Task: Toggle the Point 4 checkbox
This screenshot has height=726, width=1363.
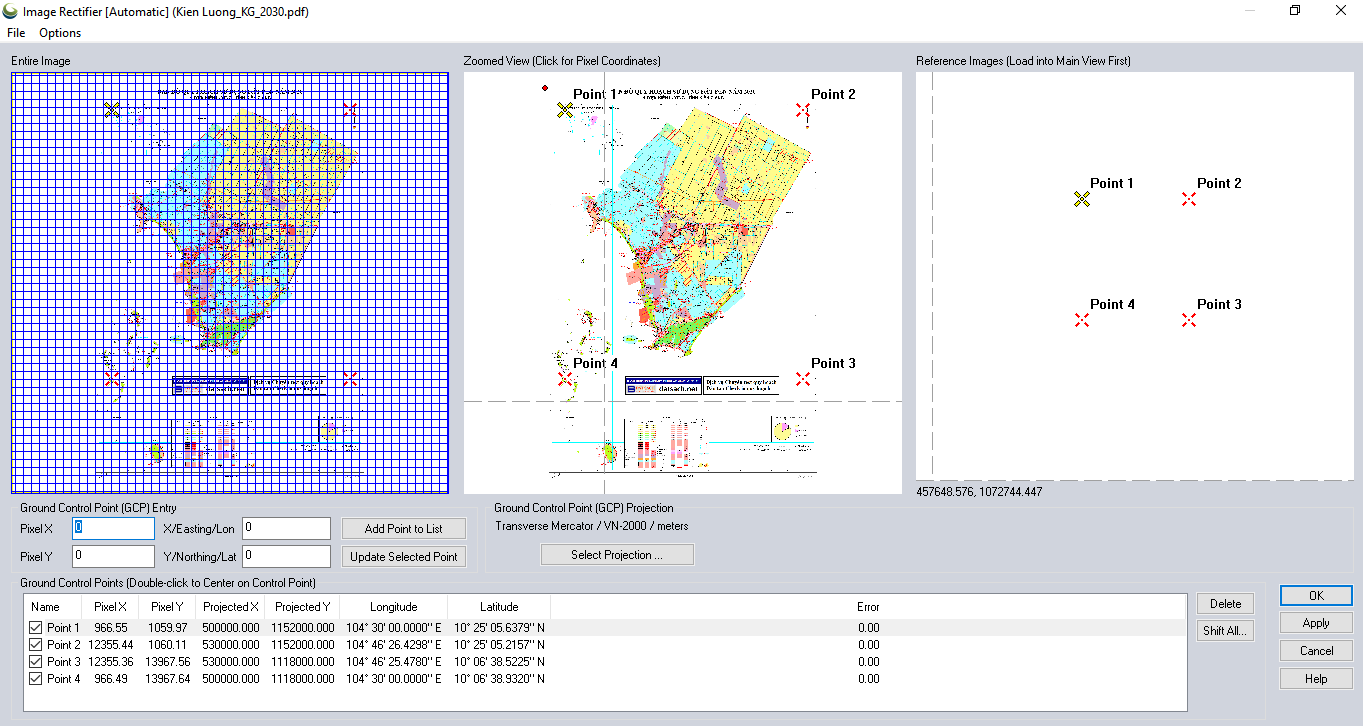Action: tap(37, 679)
